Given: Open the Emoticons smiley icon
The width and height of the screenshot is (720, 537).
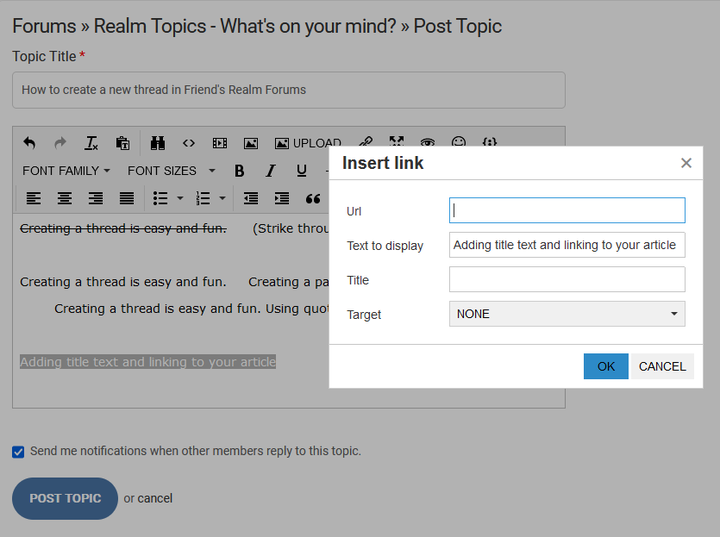Looking at the screenshot, I should (x=459, y=141).
